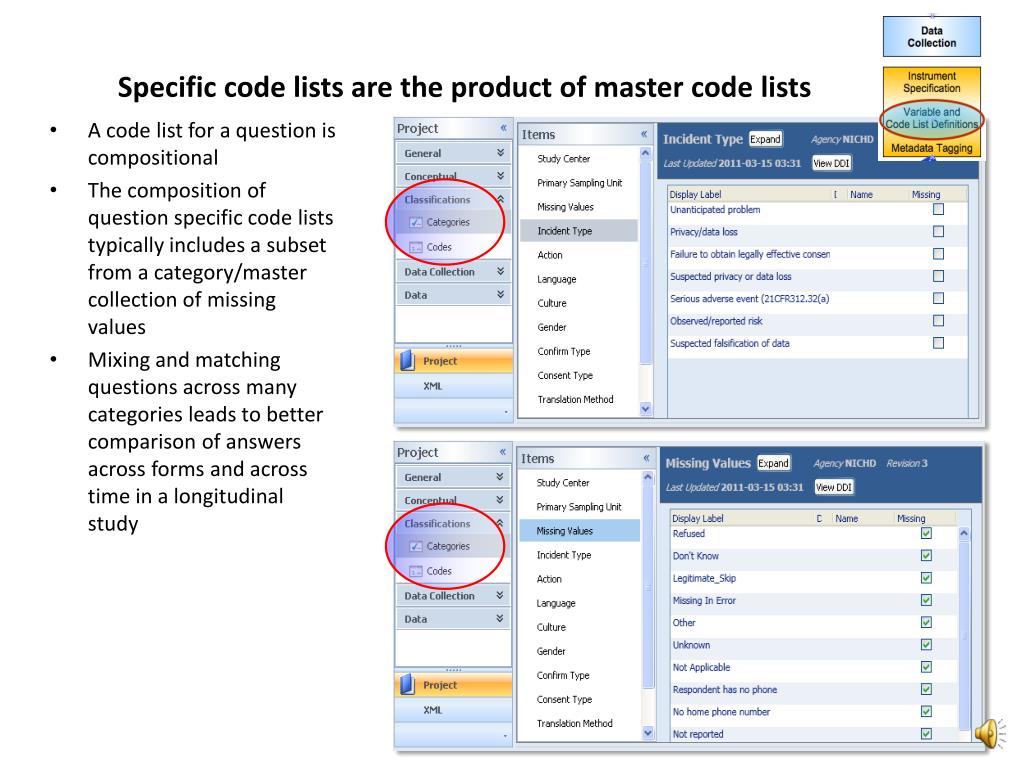
Task: Select Project tab in lower navigation pane
Action: coord(454,685)
